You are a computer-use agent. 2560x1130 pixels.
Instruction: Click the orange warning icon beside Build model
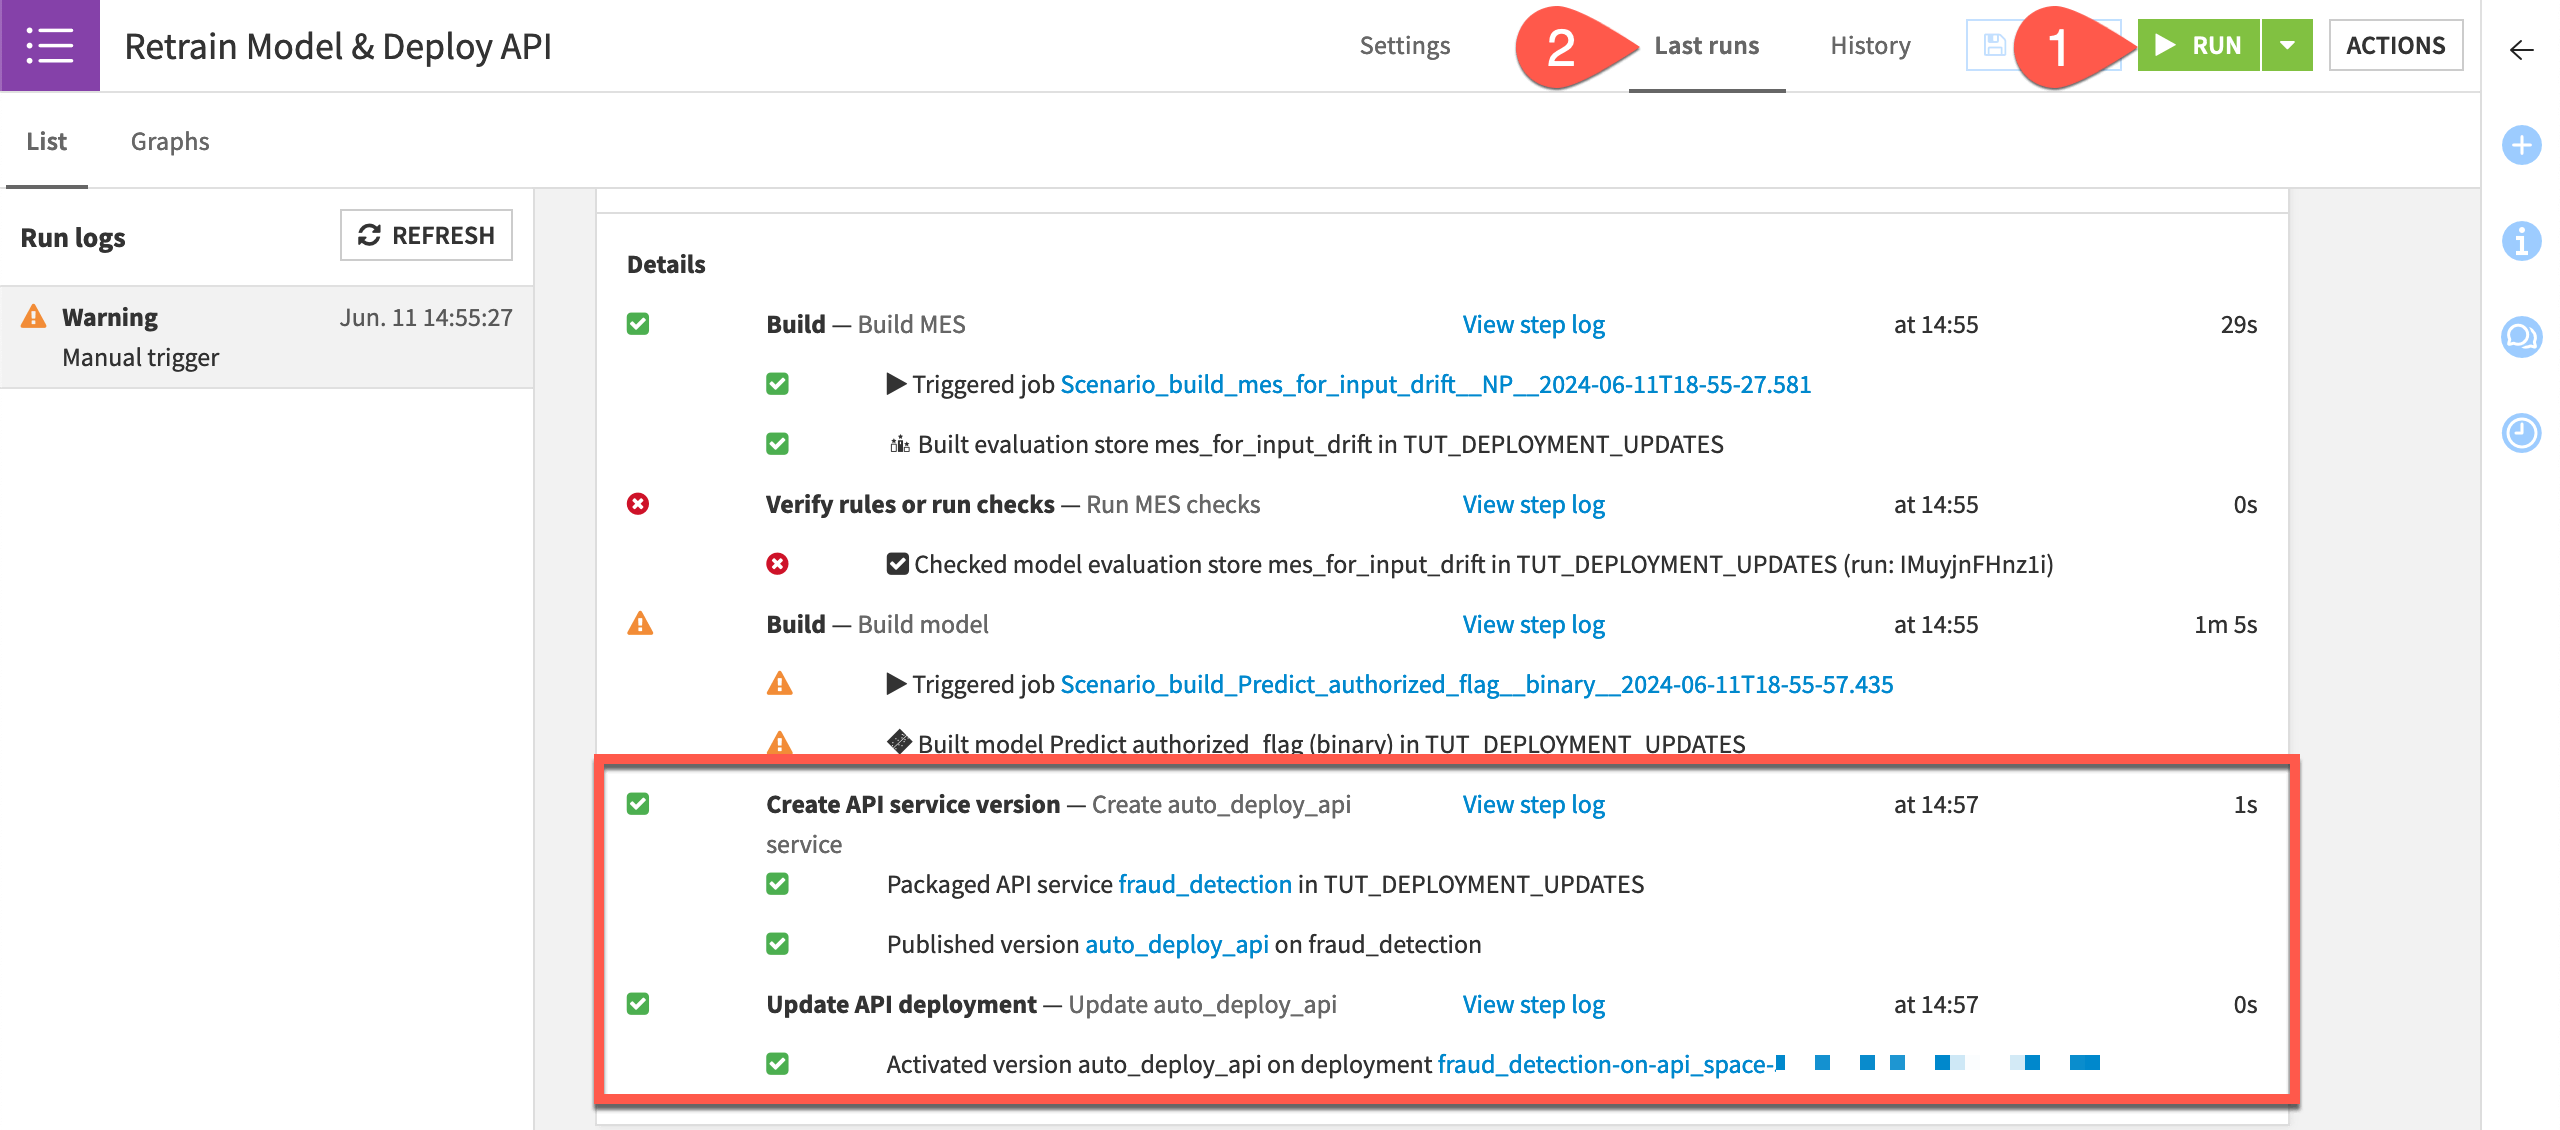tap(640, 624)
